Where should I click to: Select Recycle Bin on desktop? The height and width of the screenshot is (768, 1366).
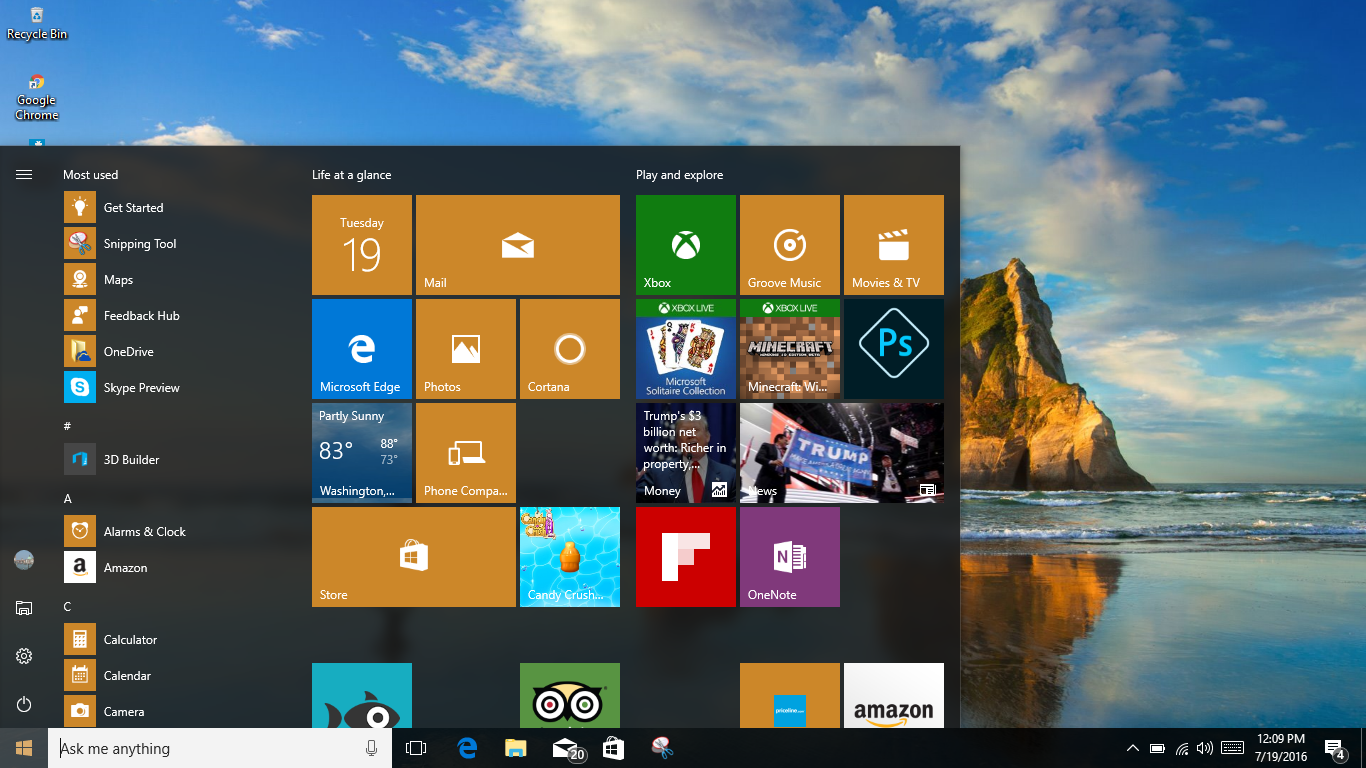37,24
